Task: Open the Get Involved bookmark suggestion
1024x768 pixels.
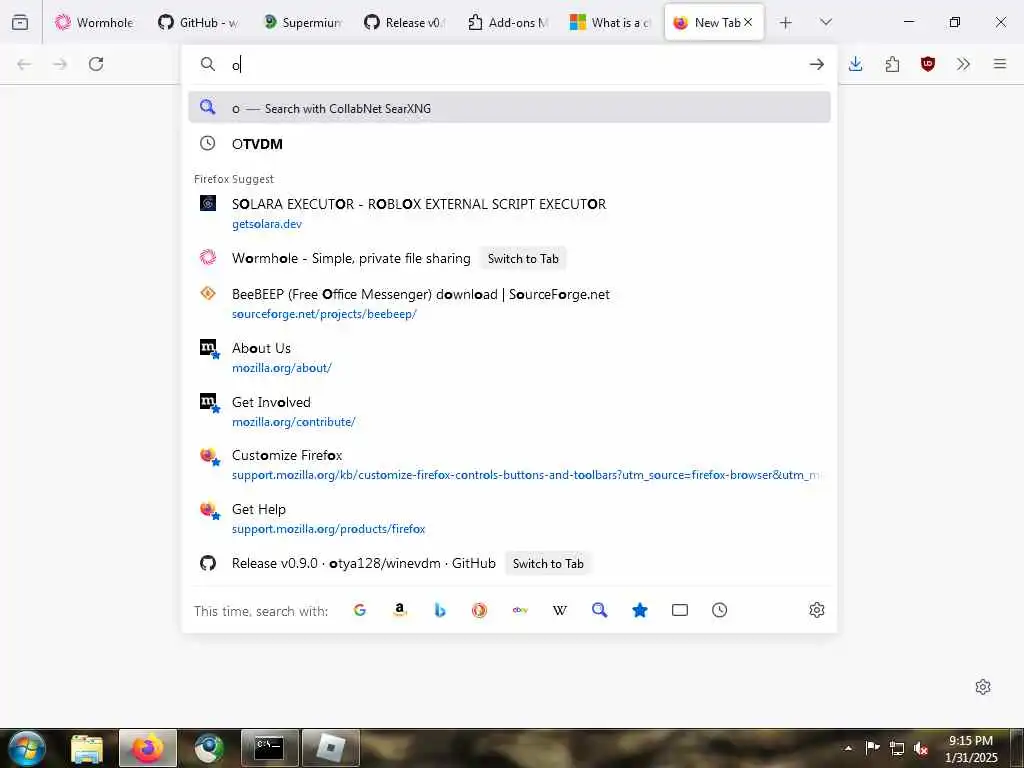Action: [509, 411]
